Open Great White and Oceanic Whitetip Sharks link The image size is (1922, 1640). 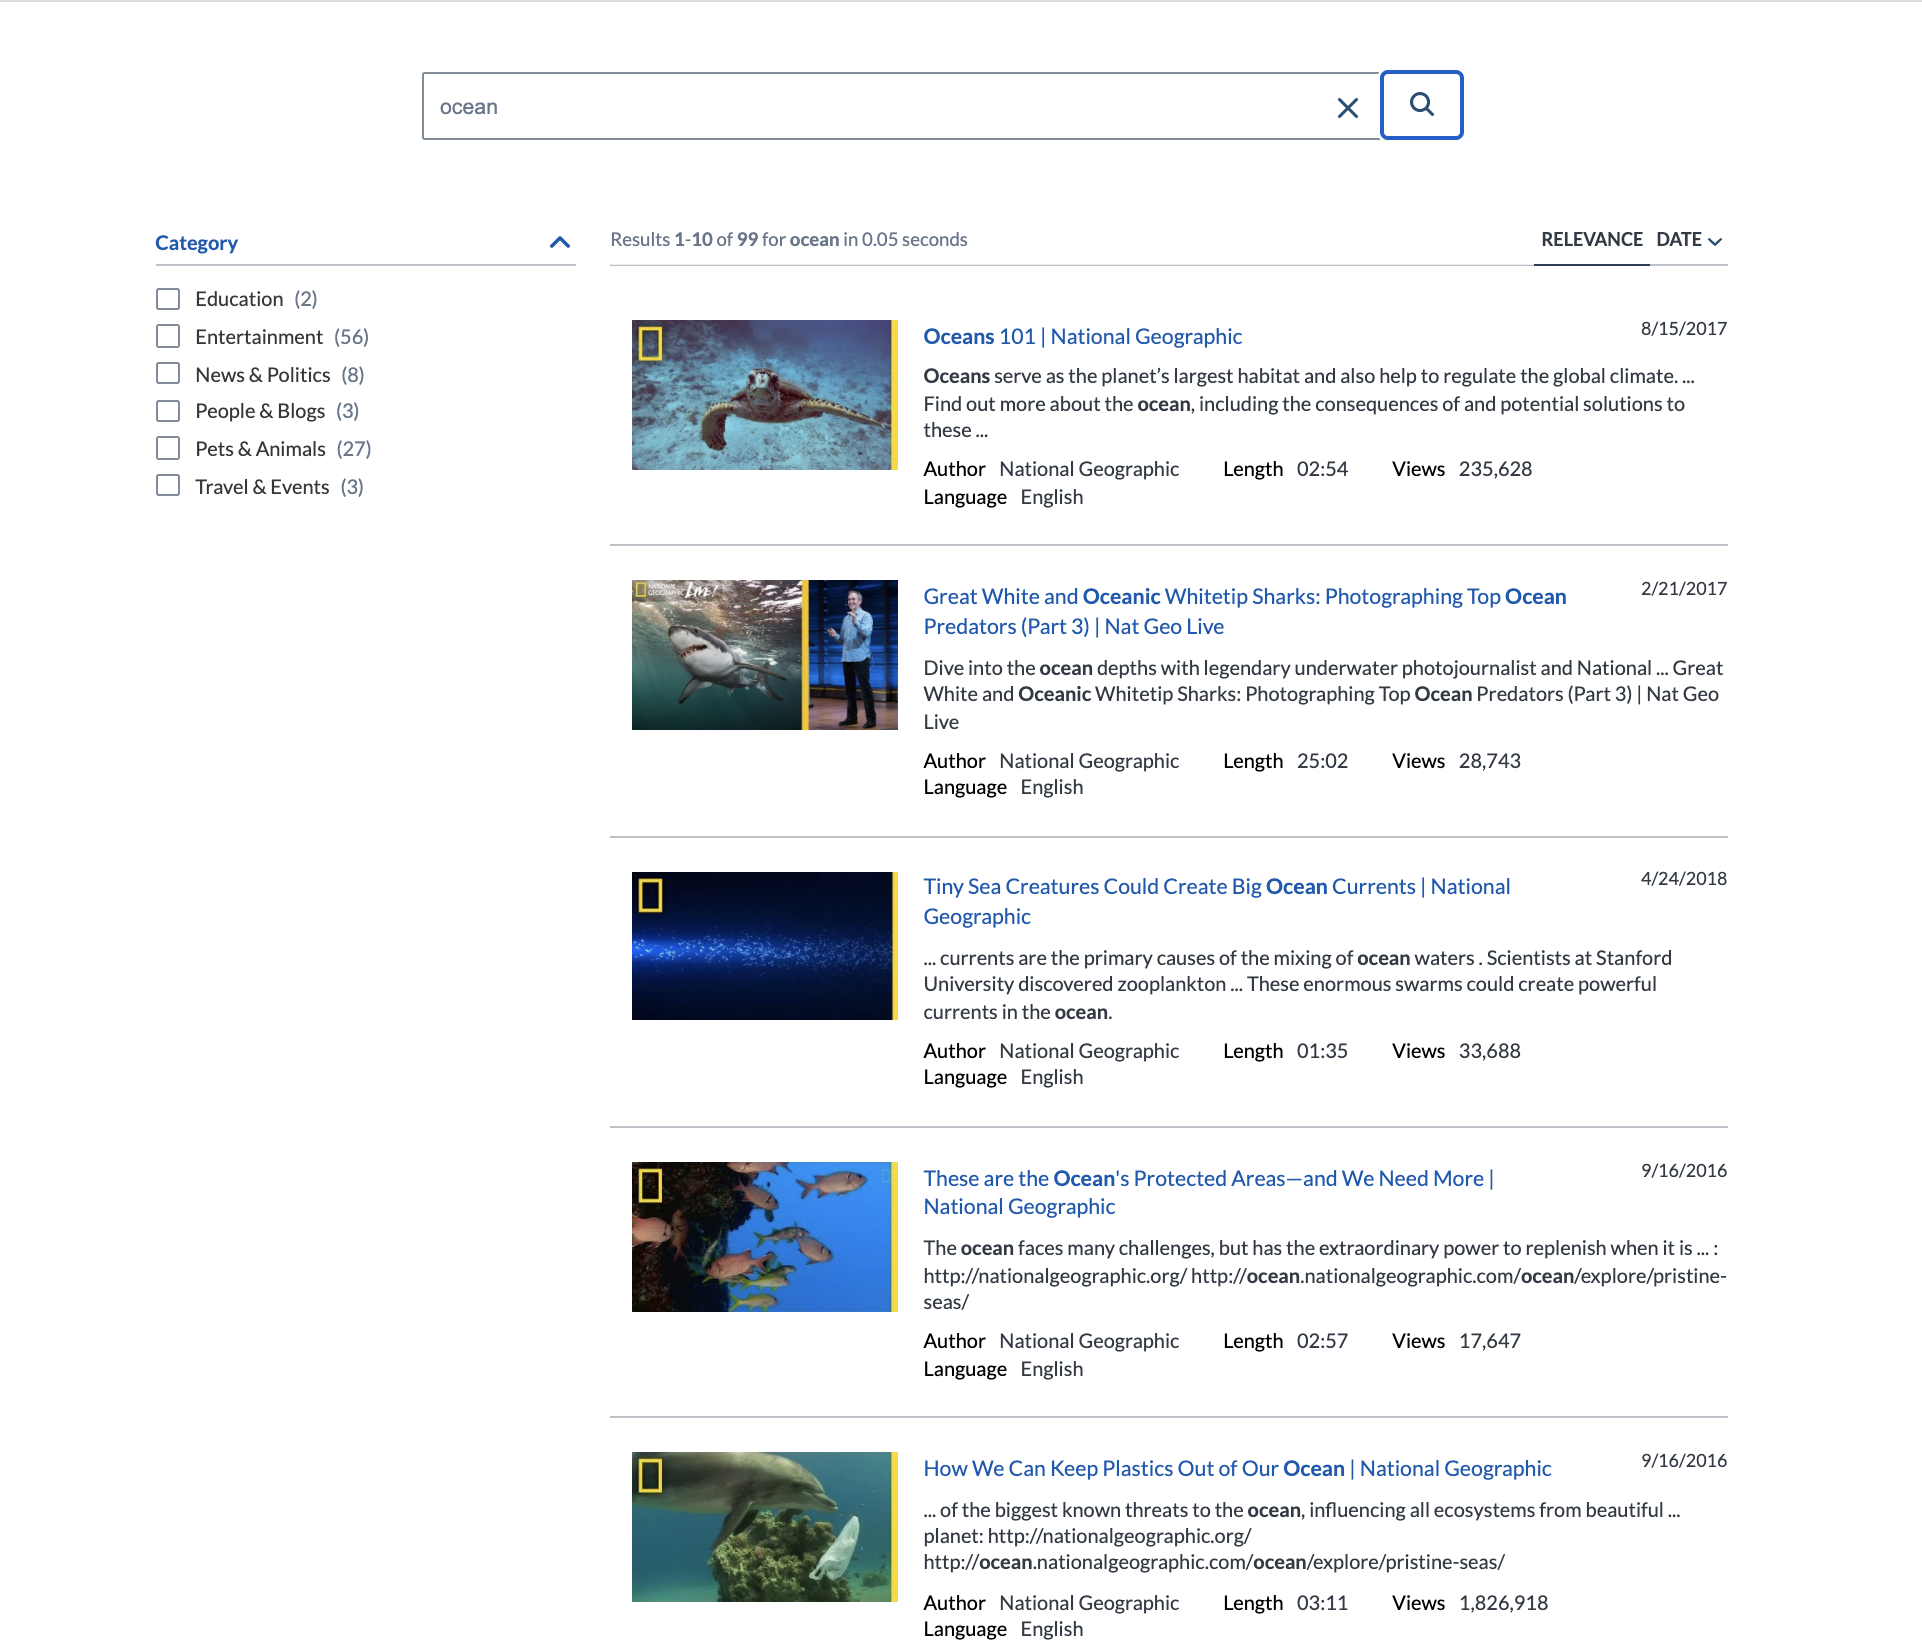click(x=1244, y=611)
